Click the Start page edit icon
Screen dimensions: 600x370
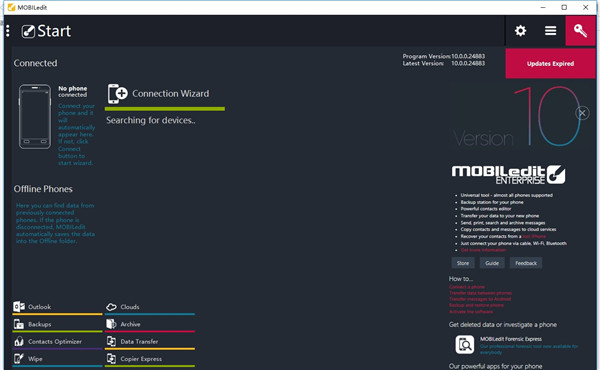point(28,31)
